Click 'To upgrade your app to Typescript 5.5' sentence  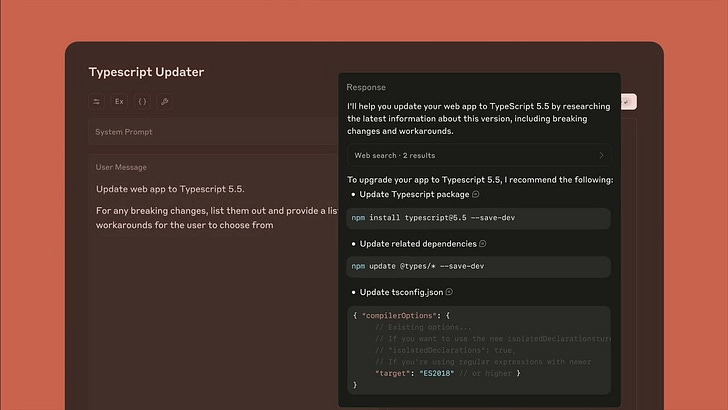pyautogui.click(x=480, y=180)
